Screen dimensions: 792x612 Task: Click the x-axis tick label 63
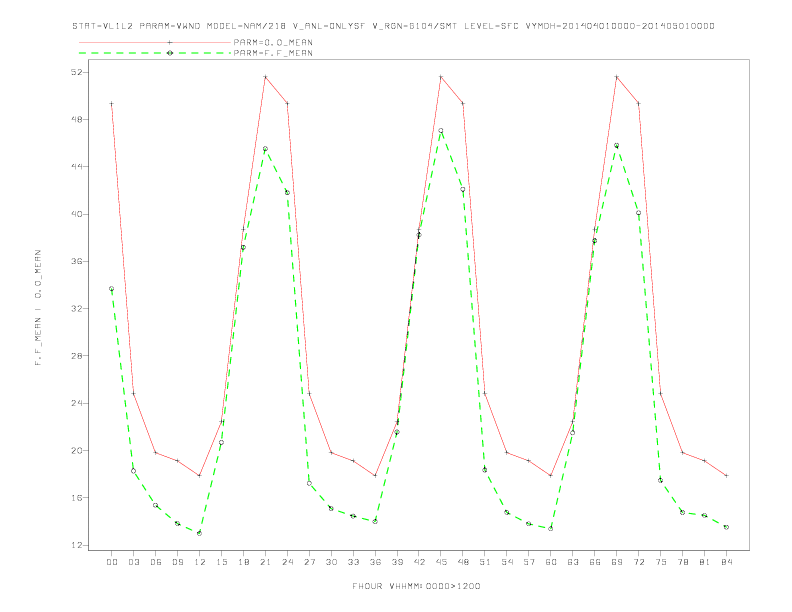(x=573, y=562)
